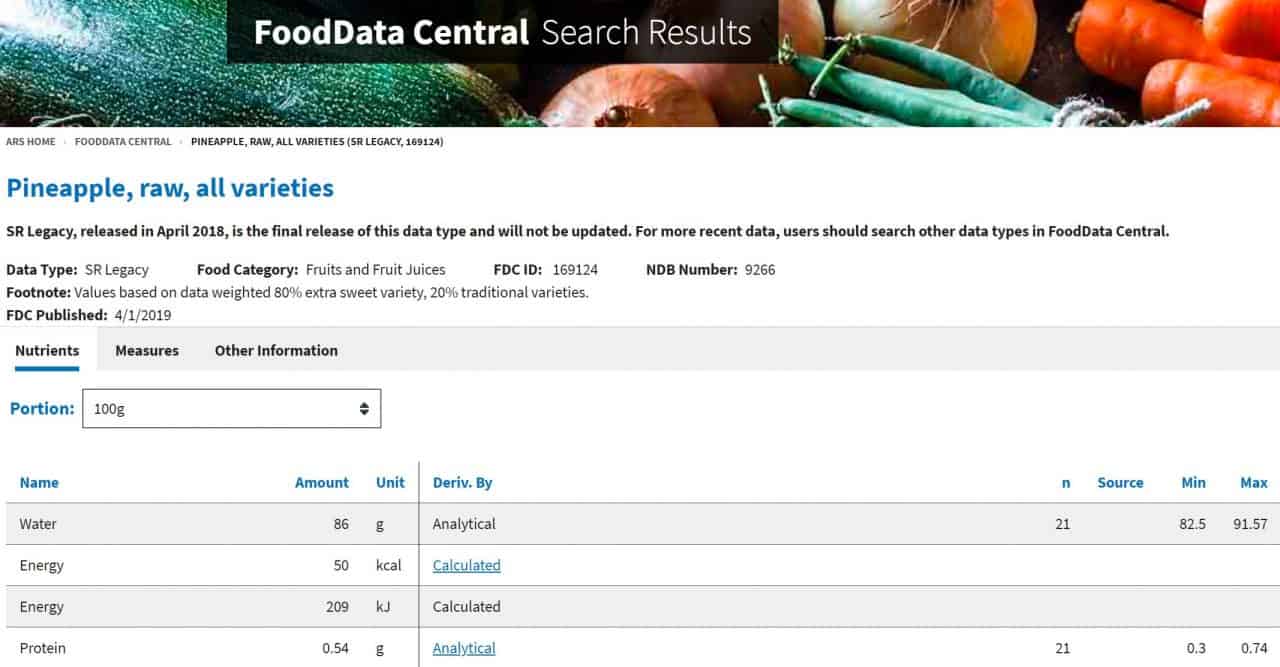
Task: Sort by the Max column header
Action: pyautogui.click(x=1253, y=482)
